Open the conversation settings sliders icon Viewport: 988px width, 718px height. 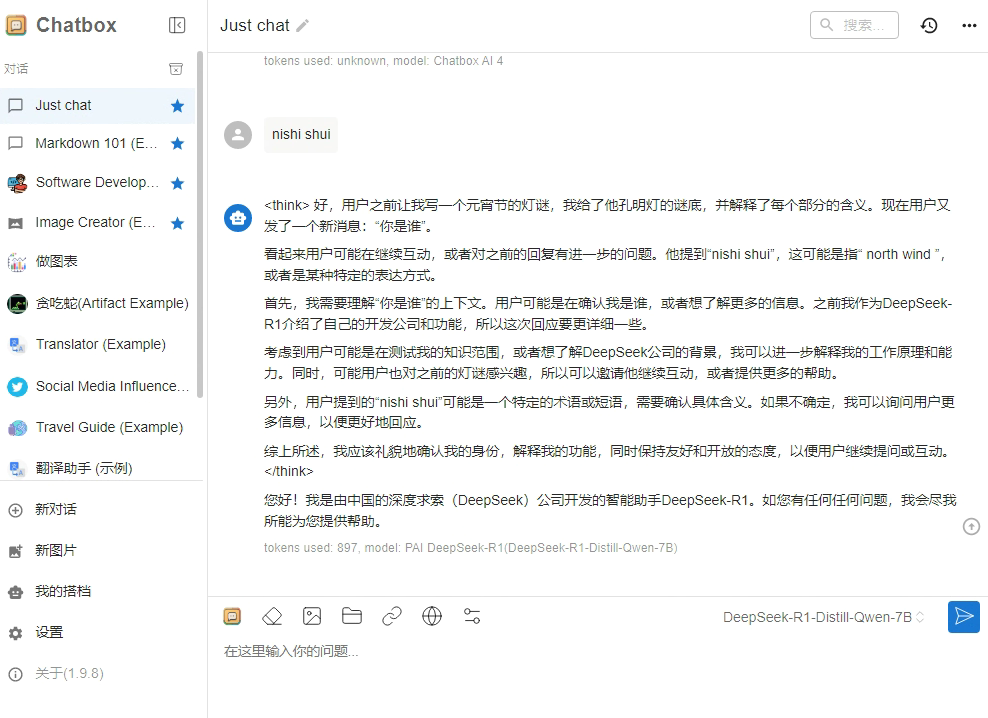pyautogui.click(x=472, y=616)
